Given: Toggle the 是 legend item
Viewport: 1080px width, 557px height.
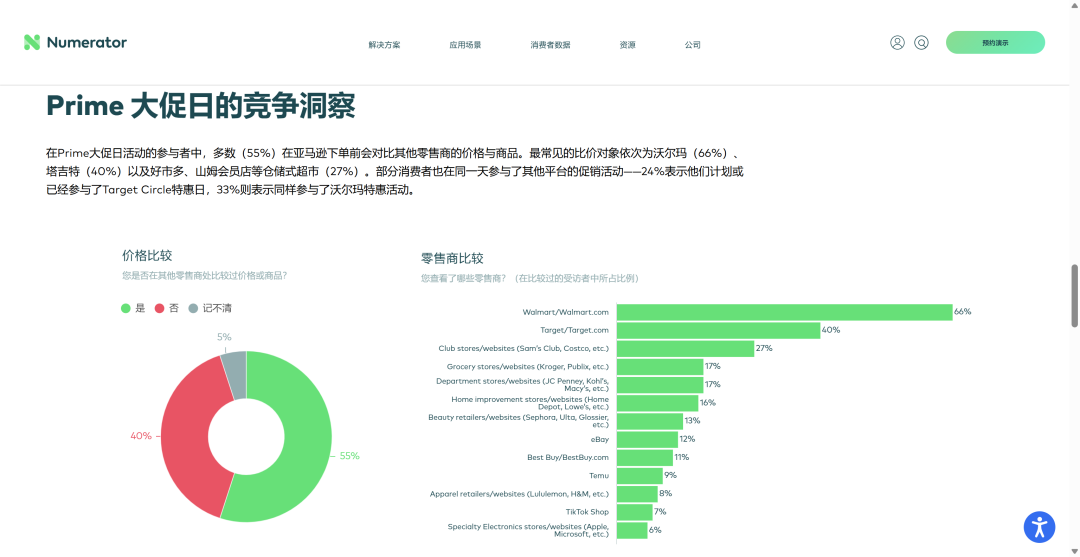Looking at the screenshot, I should (x=134, y=308).
